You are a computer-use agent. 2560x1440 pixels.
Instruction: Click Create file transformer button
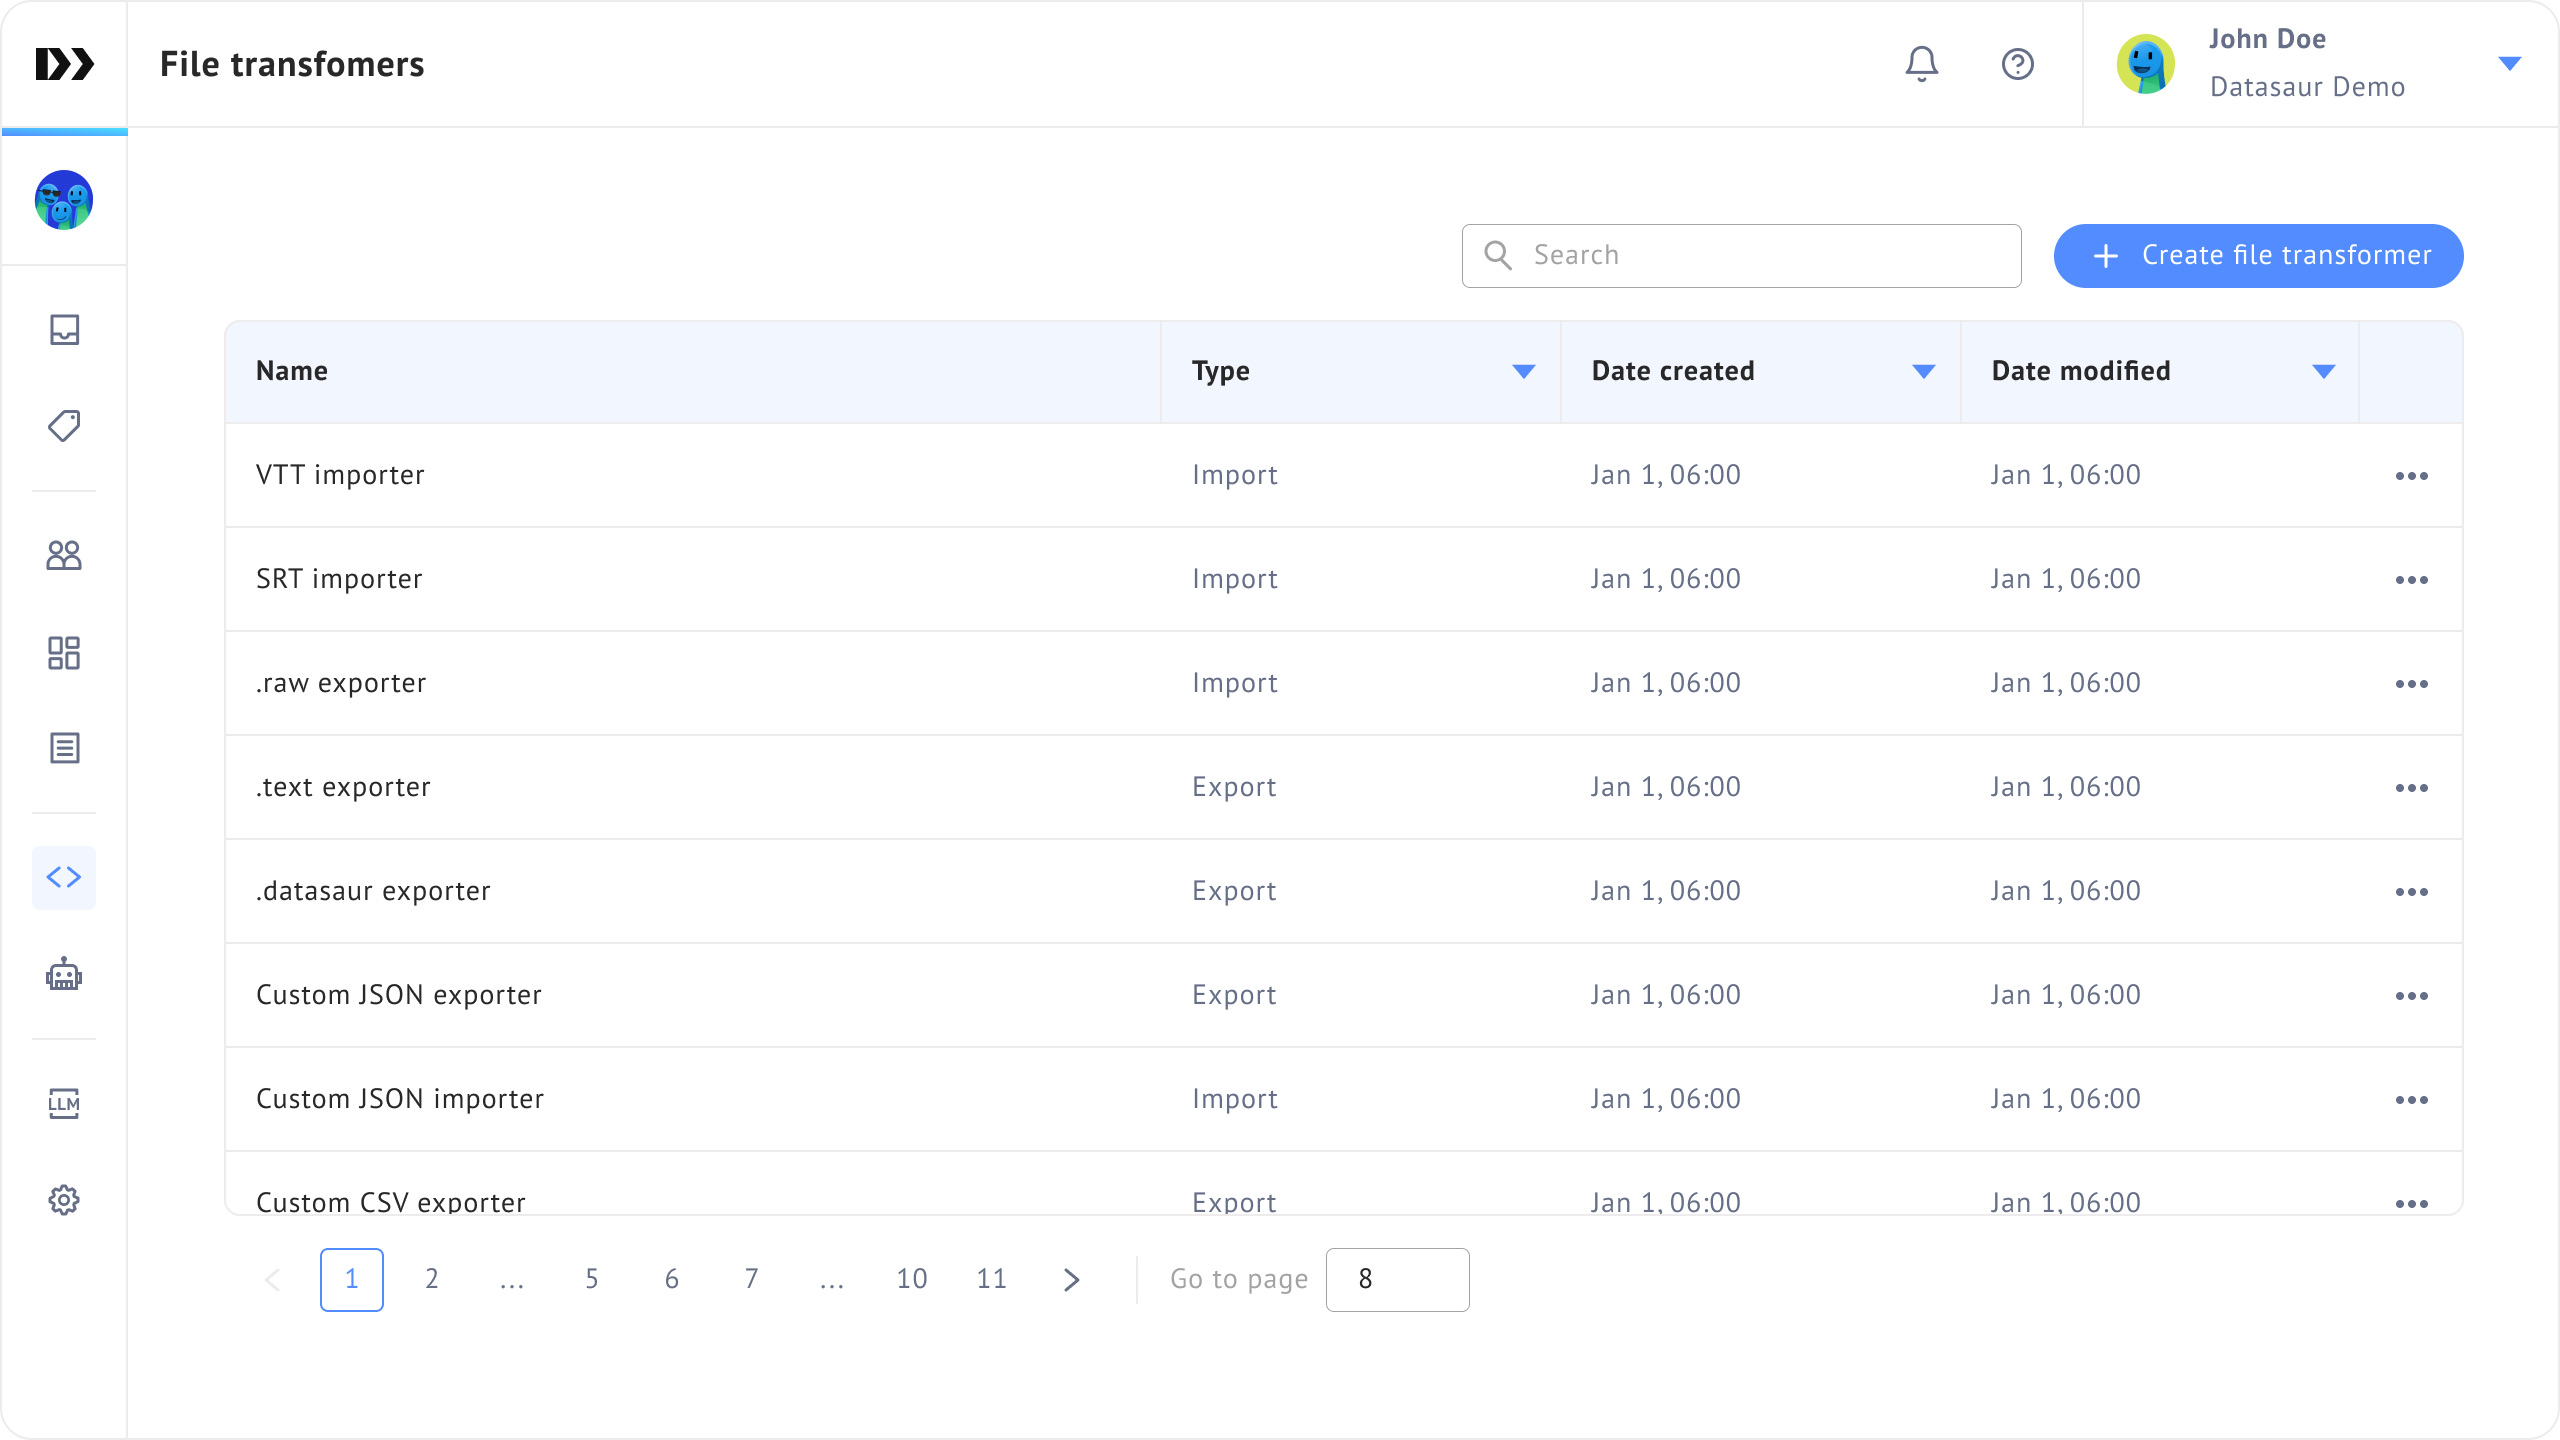2258,256
